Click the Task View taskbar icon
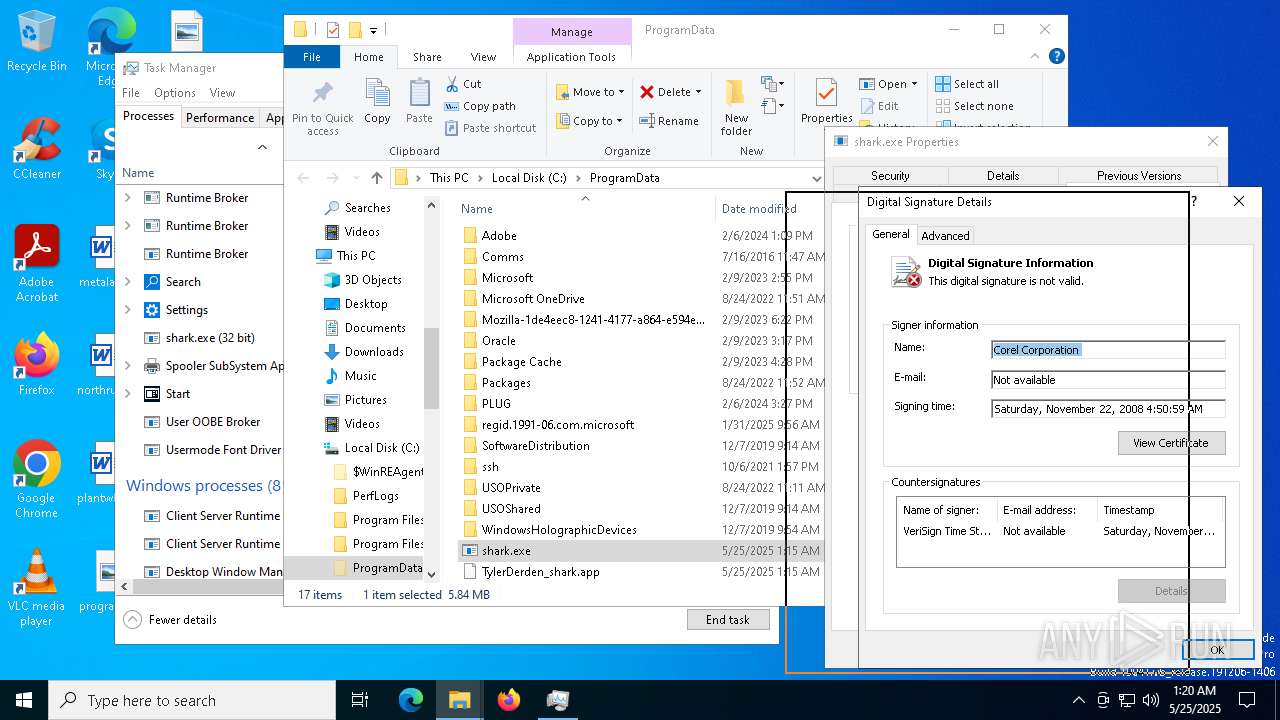1280x720 pixels. click(x=360, y=700)
